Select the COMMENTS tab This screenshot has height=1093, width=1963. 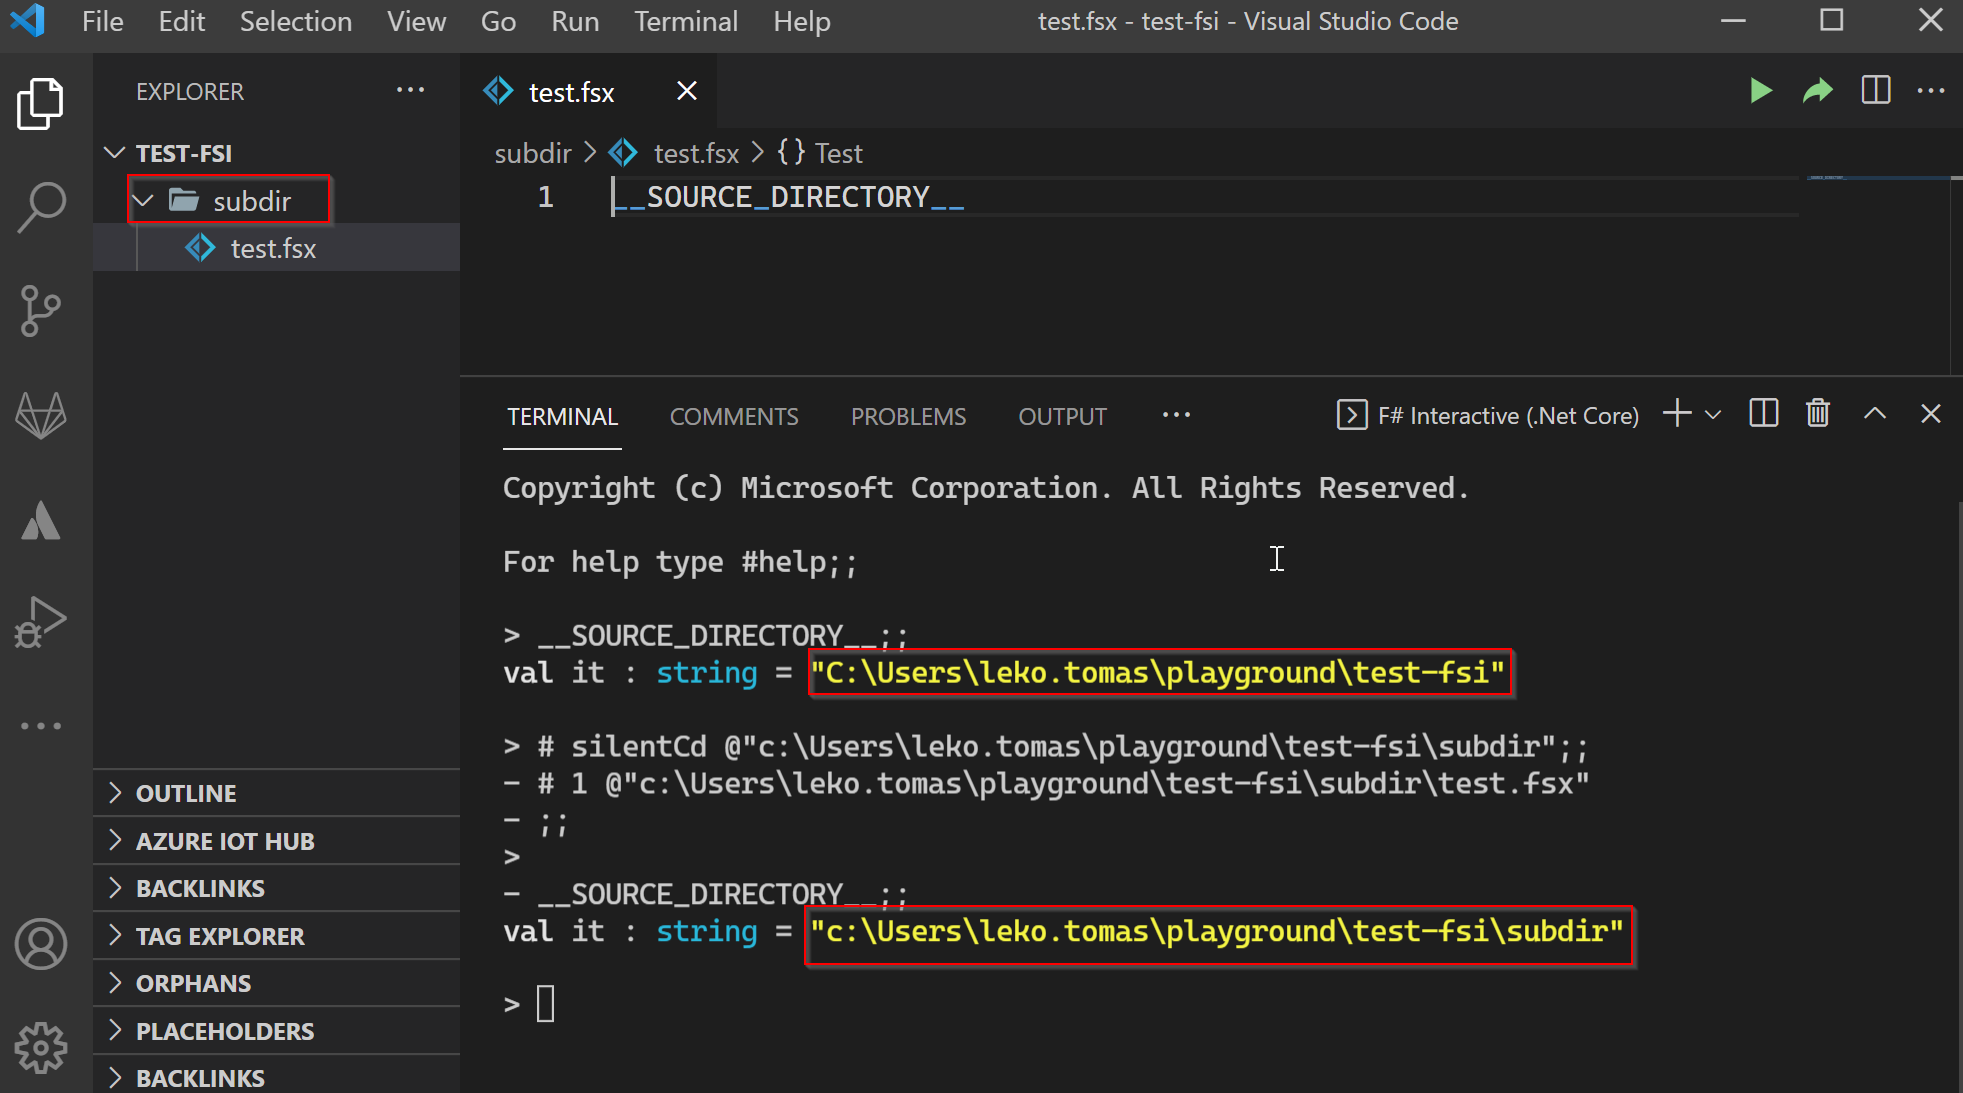click(x=734, y=416)
